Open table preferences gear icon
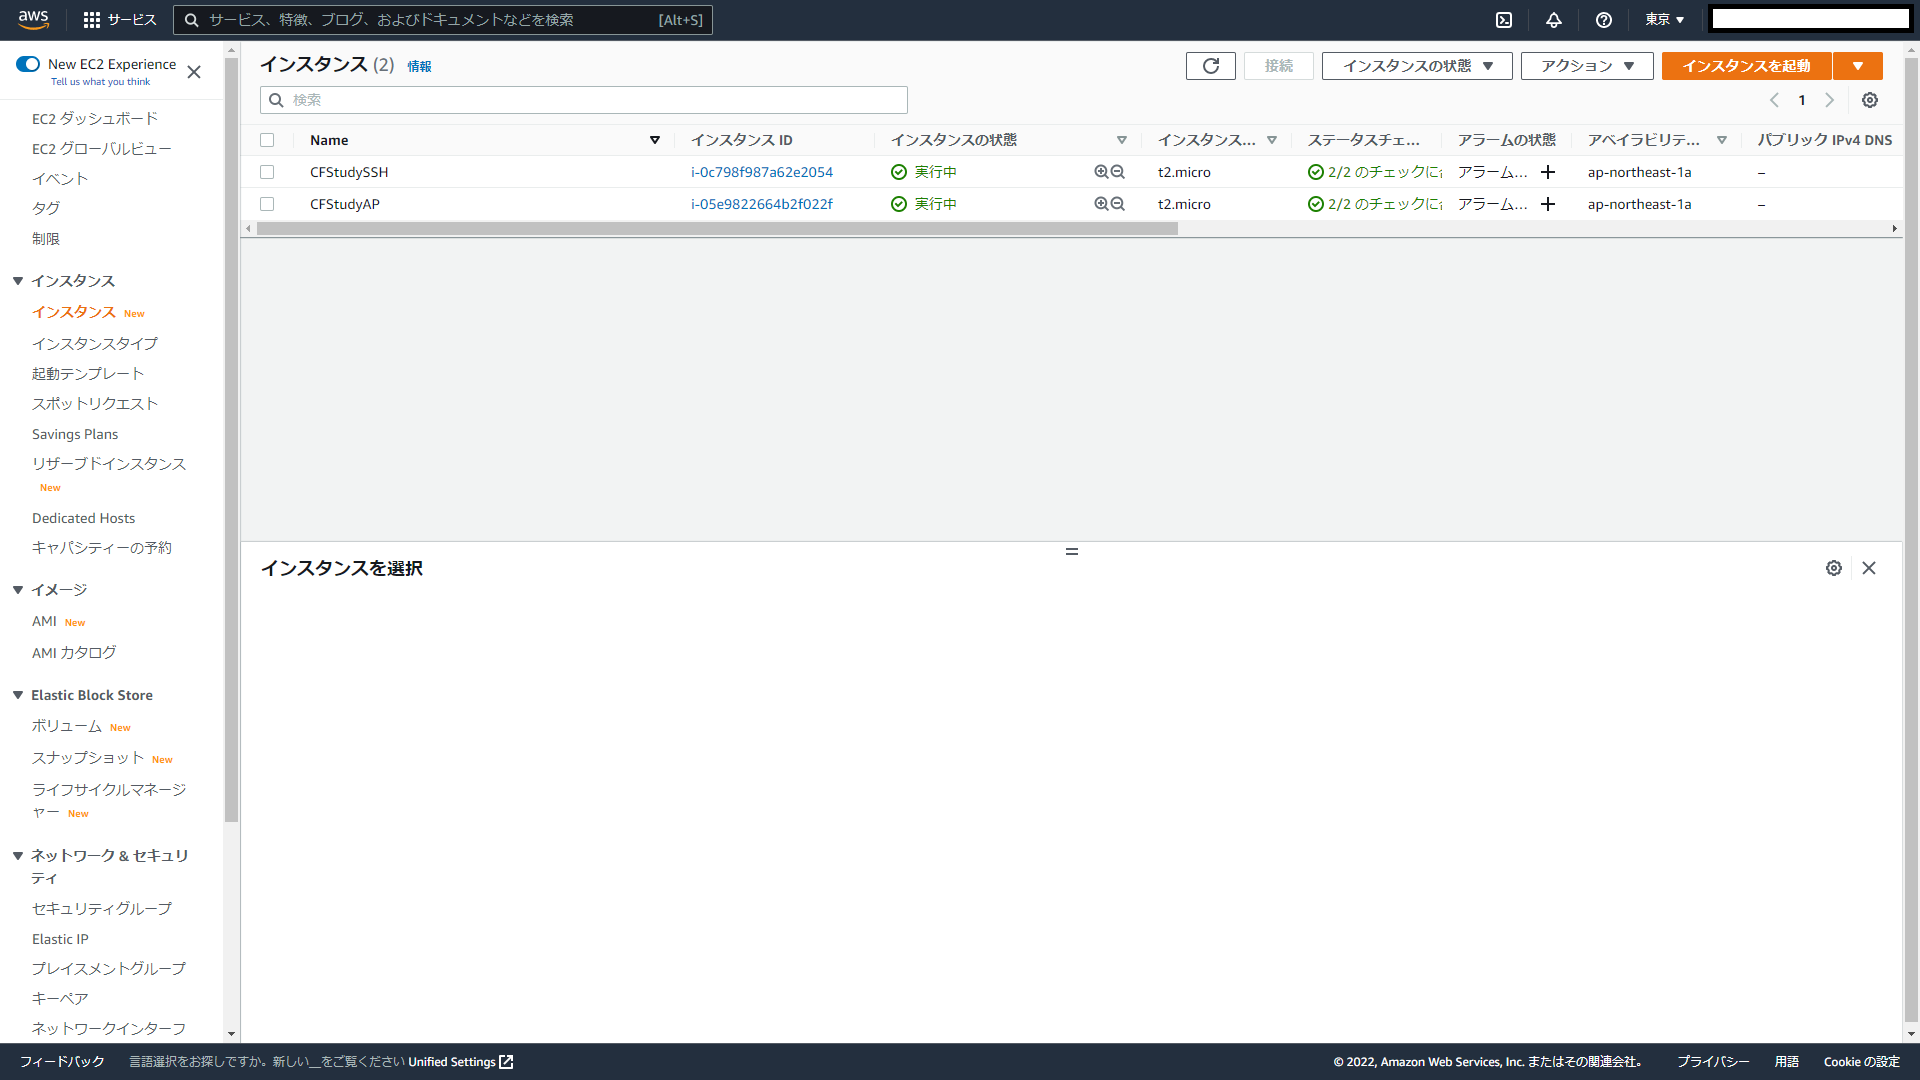1920x1080 pixels. 1870,100
